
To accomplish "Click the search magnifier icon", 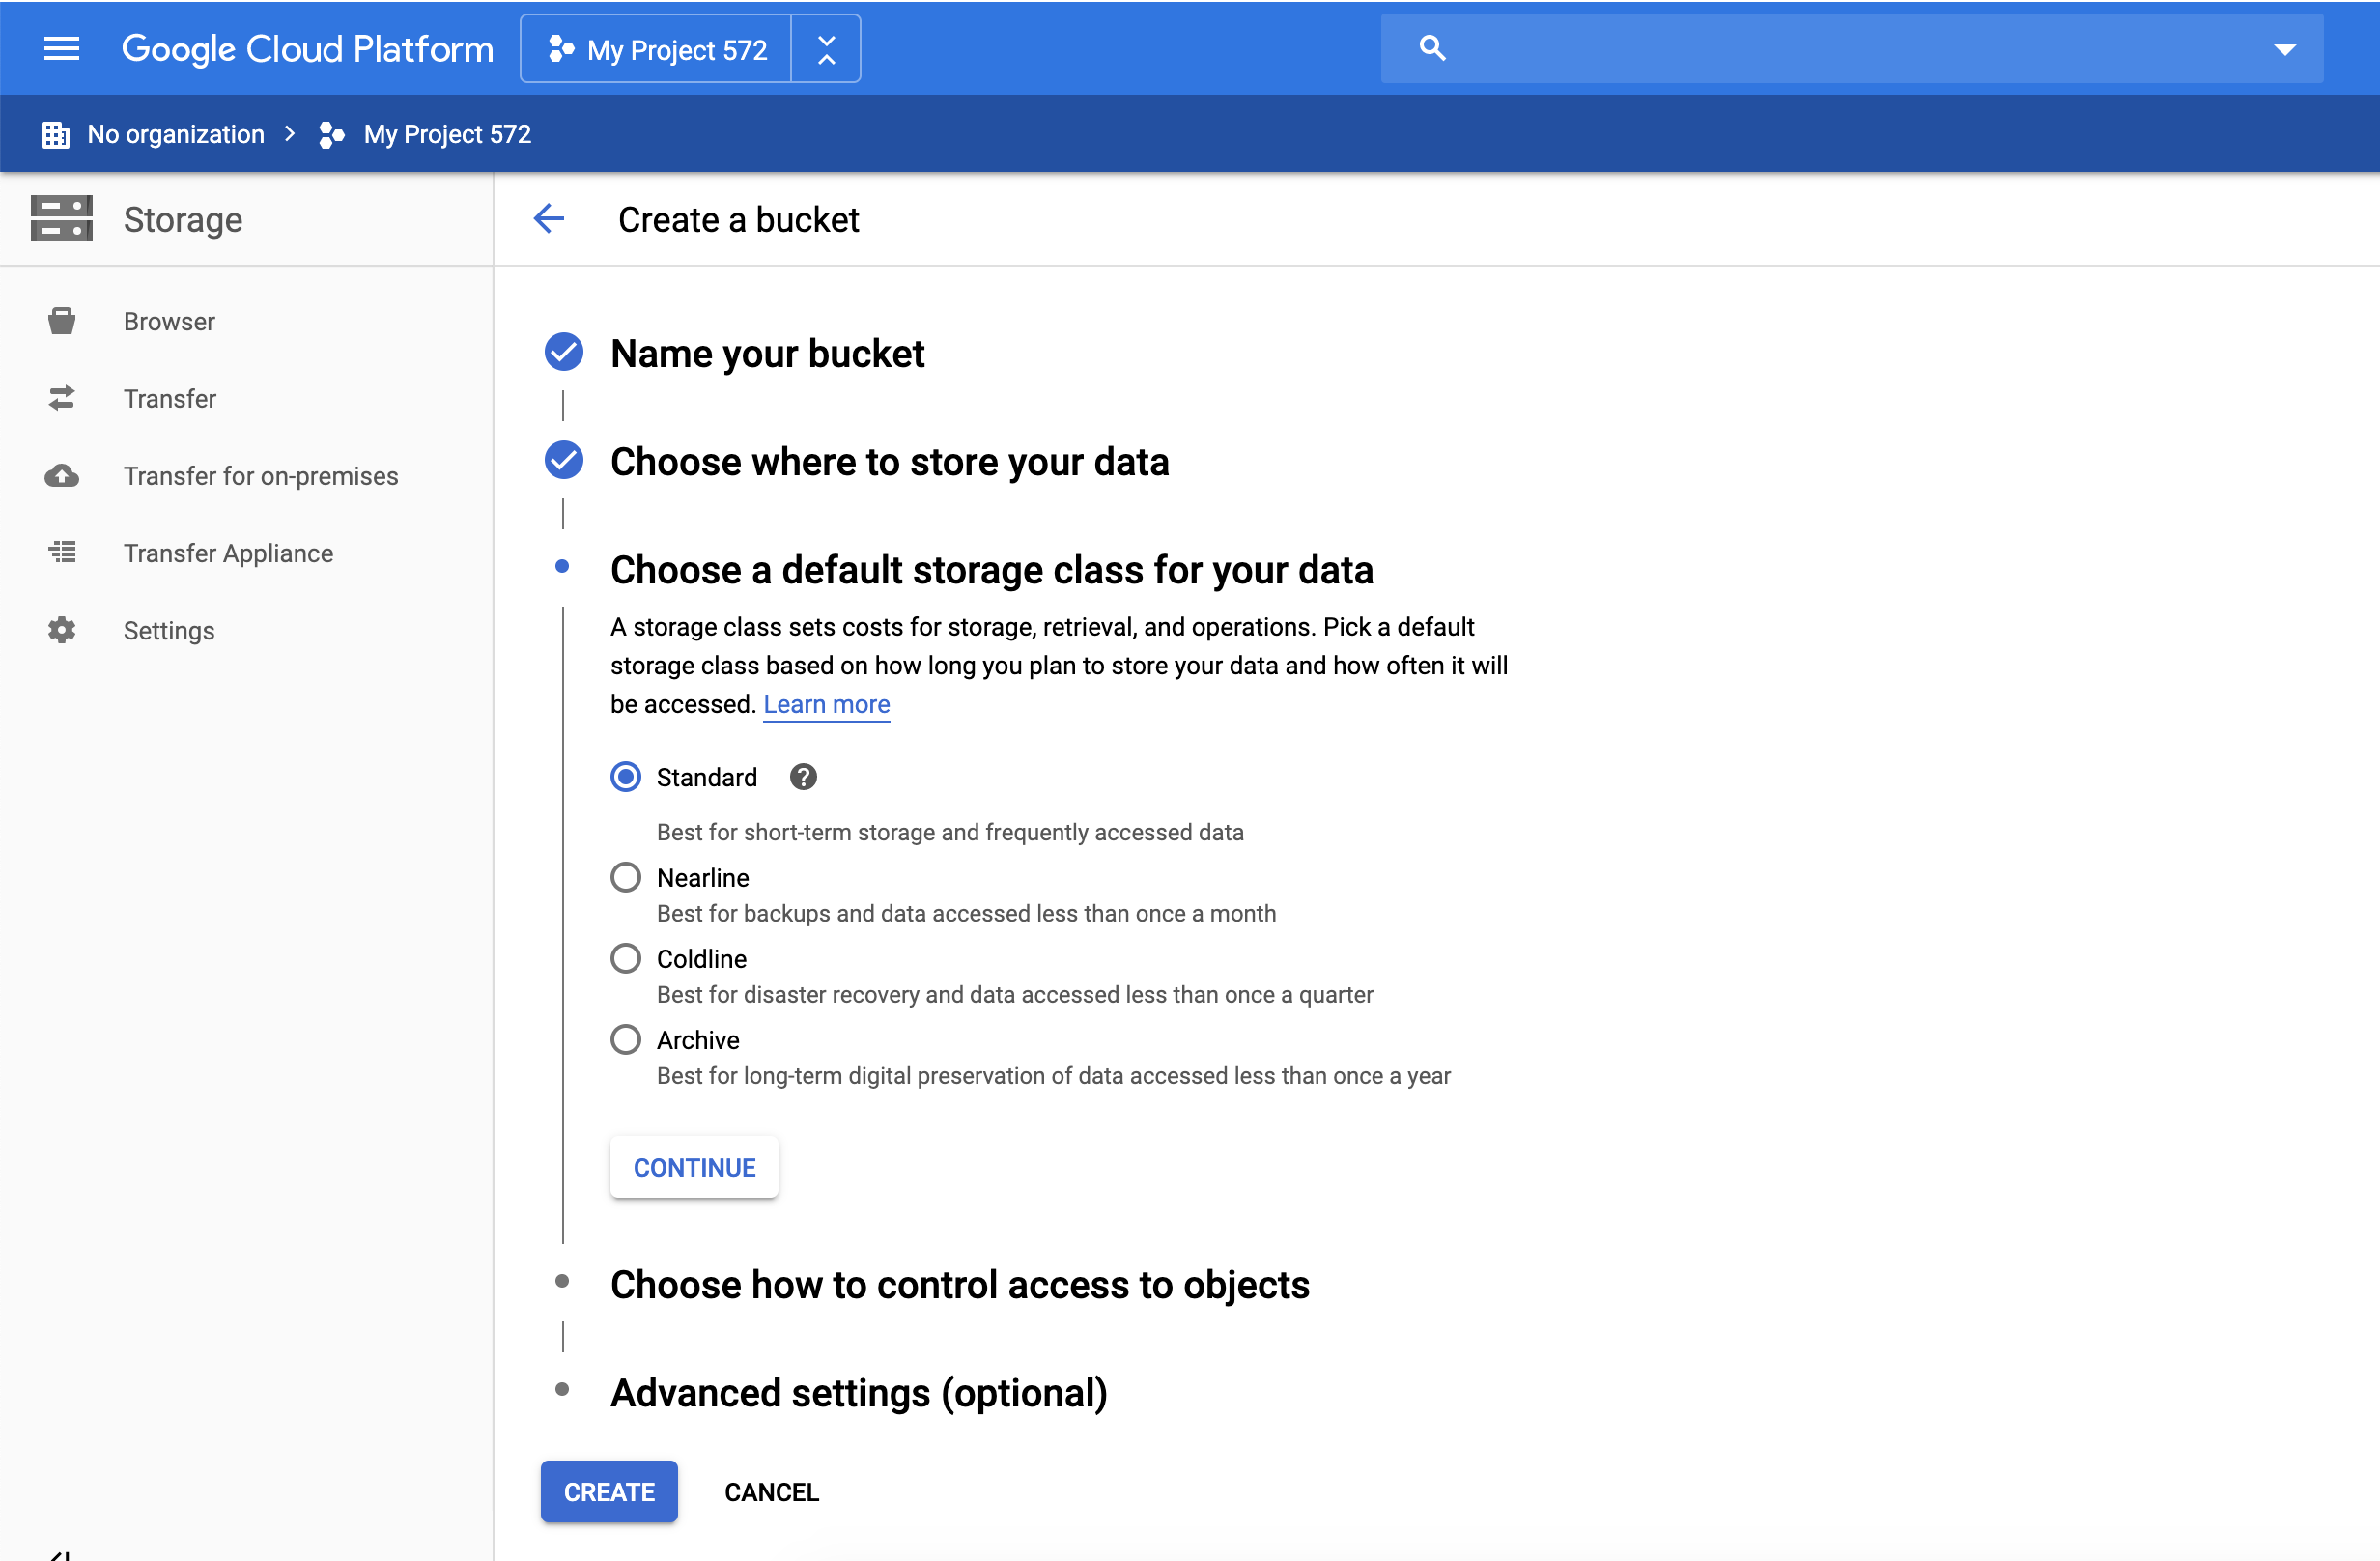I will 1432,48.
